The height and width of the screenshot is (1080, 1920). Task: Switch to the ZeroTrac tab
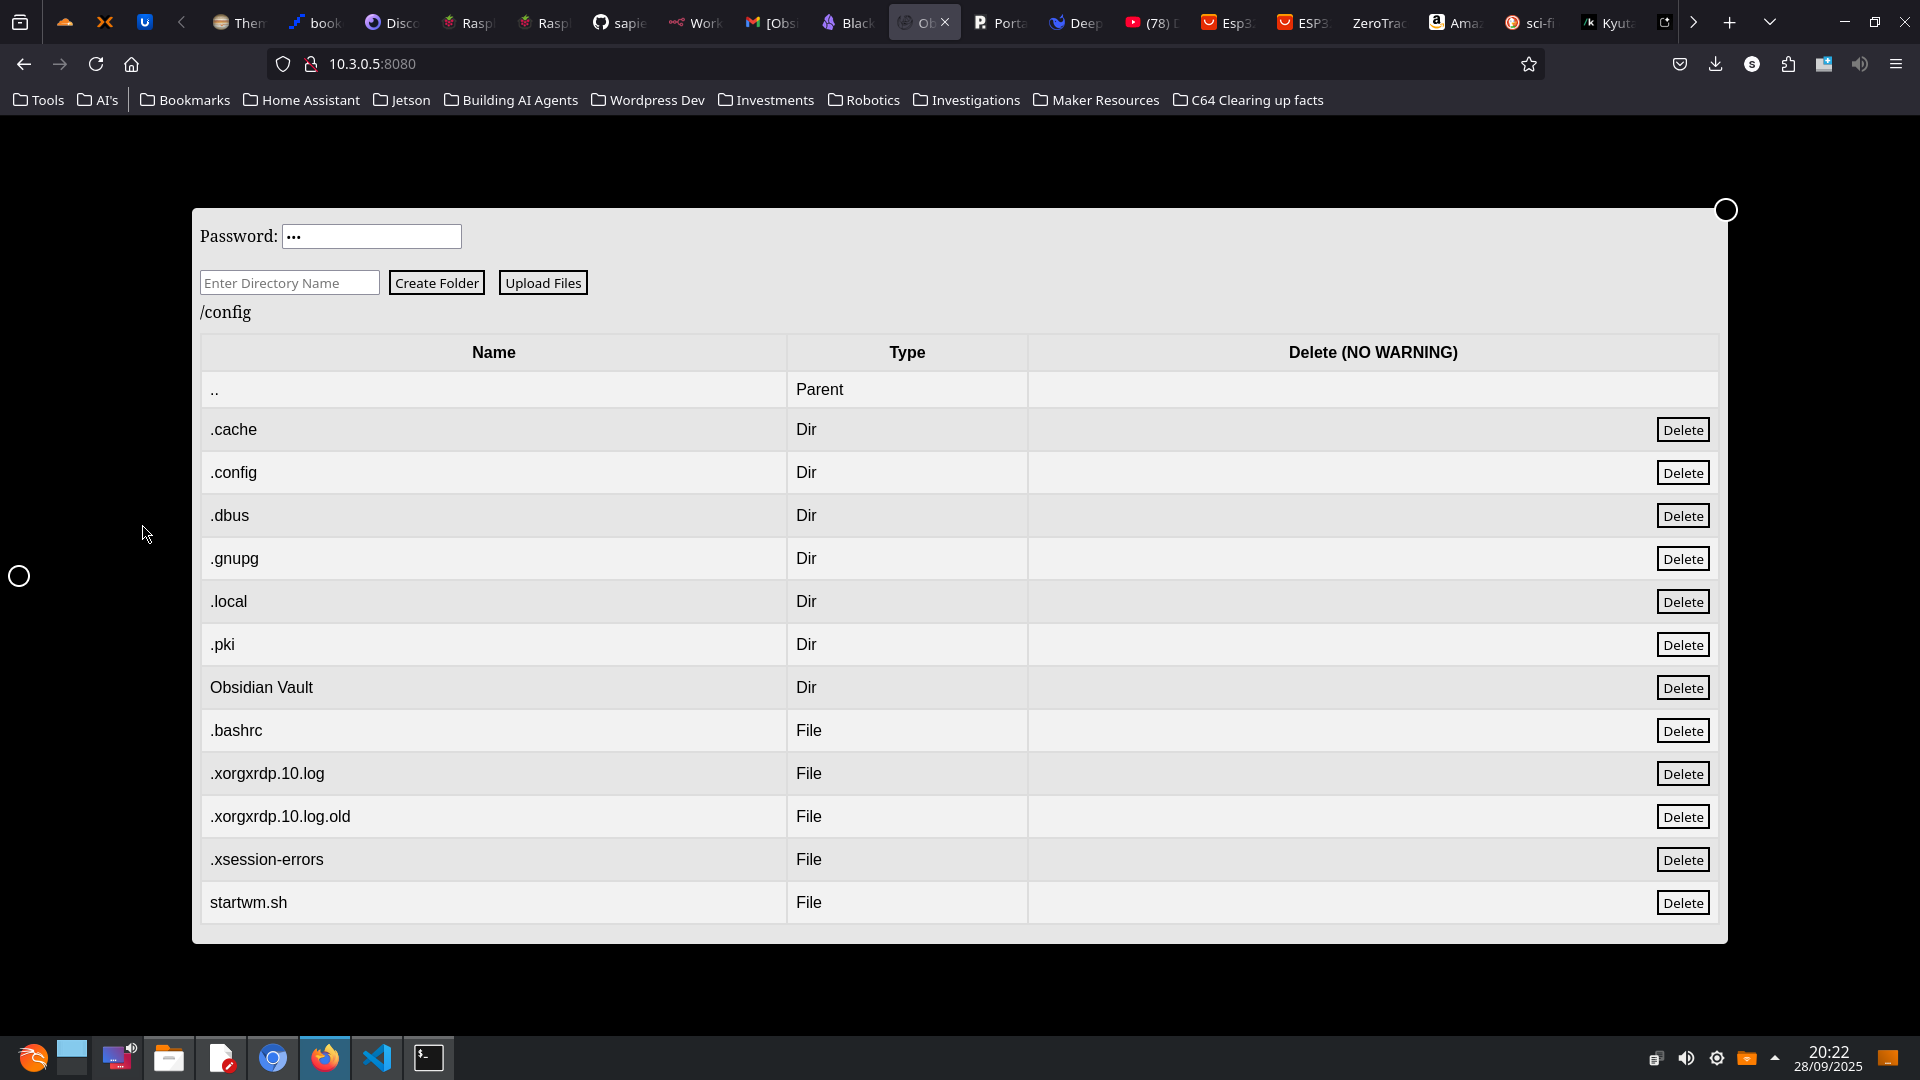(1378, 22)
